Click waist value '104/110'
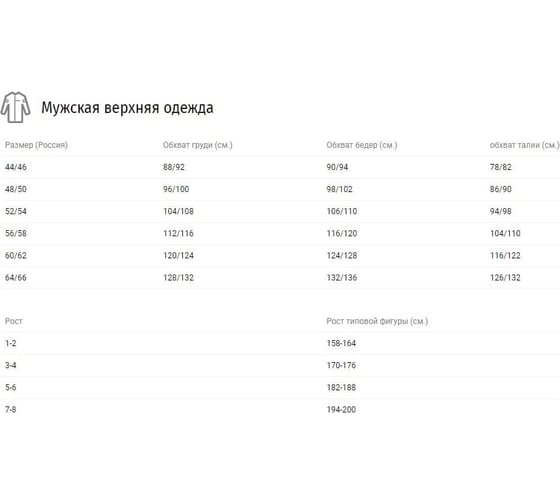 [505, 234]
